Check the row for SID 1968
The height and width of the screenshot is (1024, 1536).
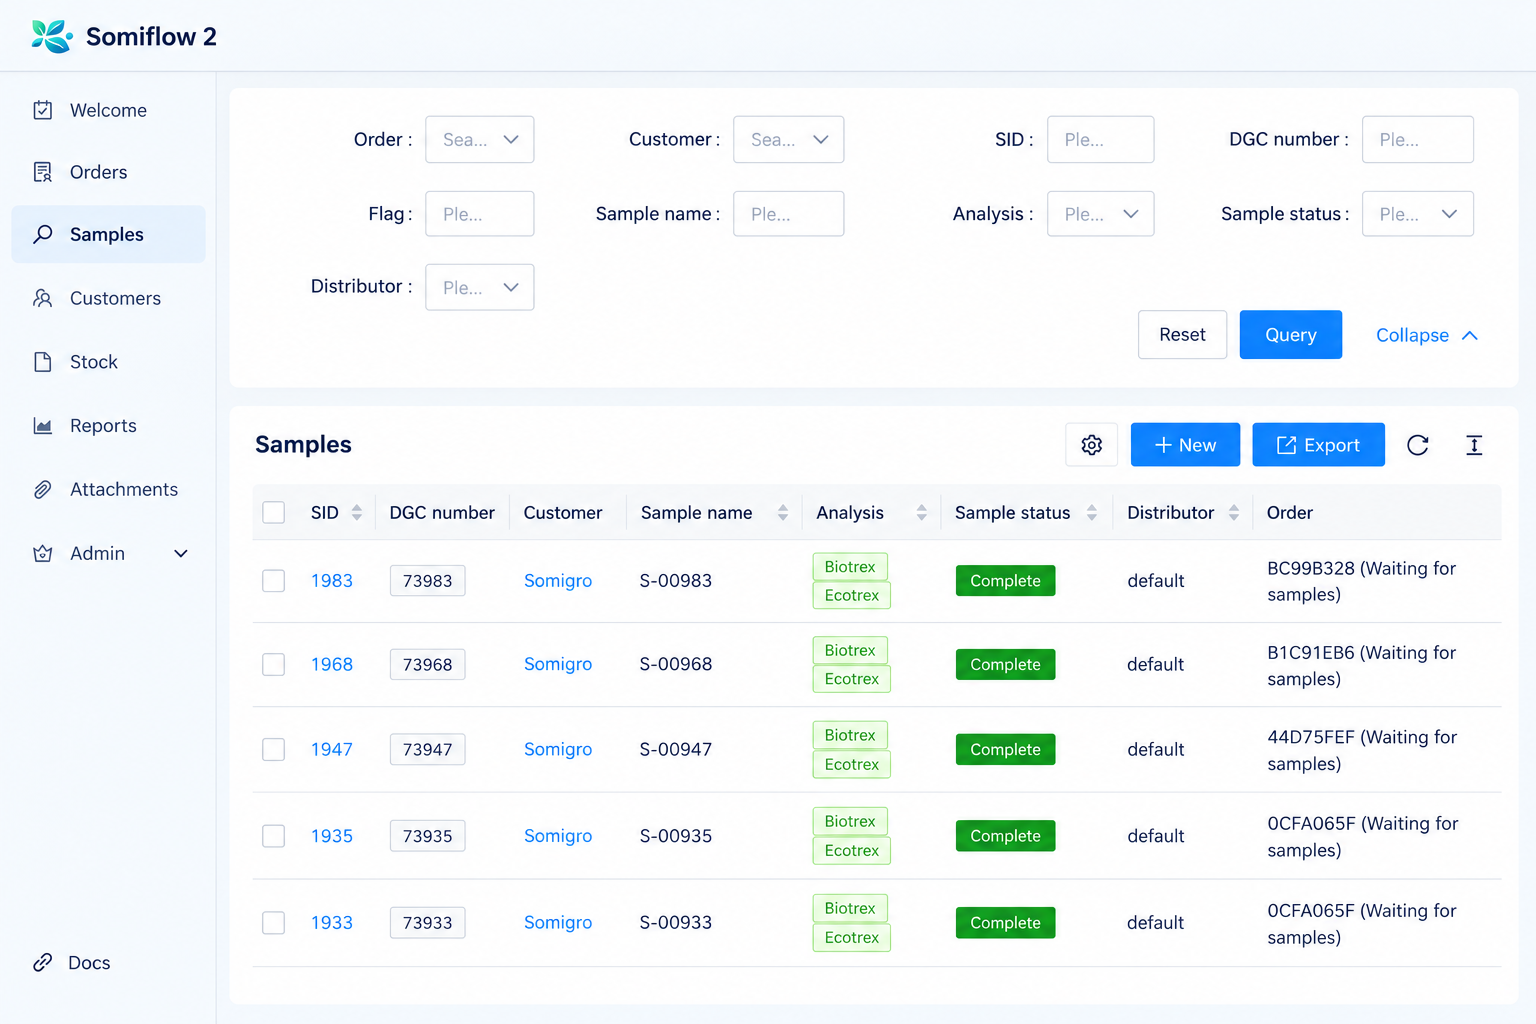point(273,665)
